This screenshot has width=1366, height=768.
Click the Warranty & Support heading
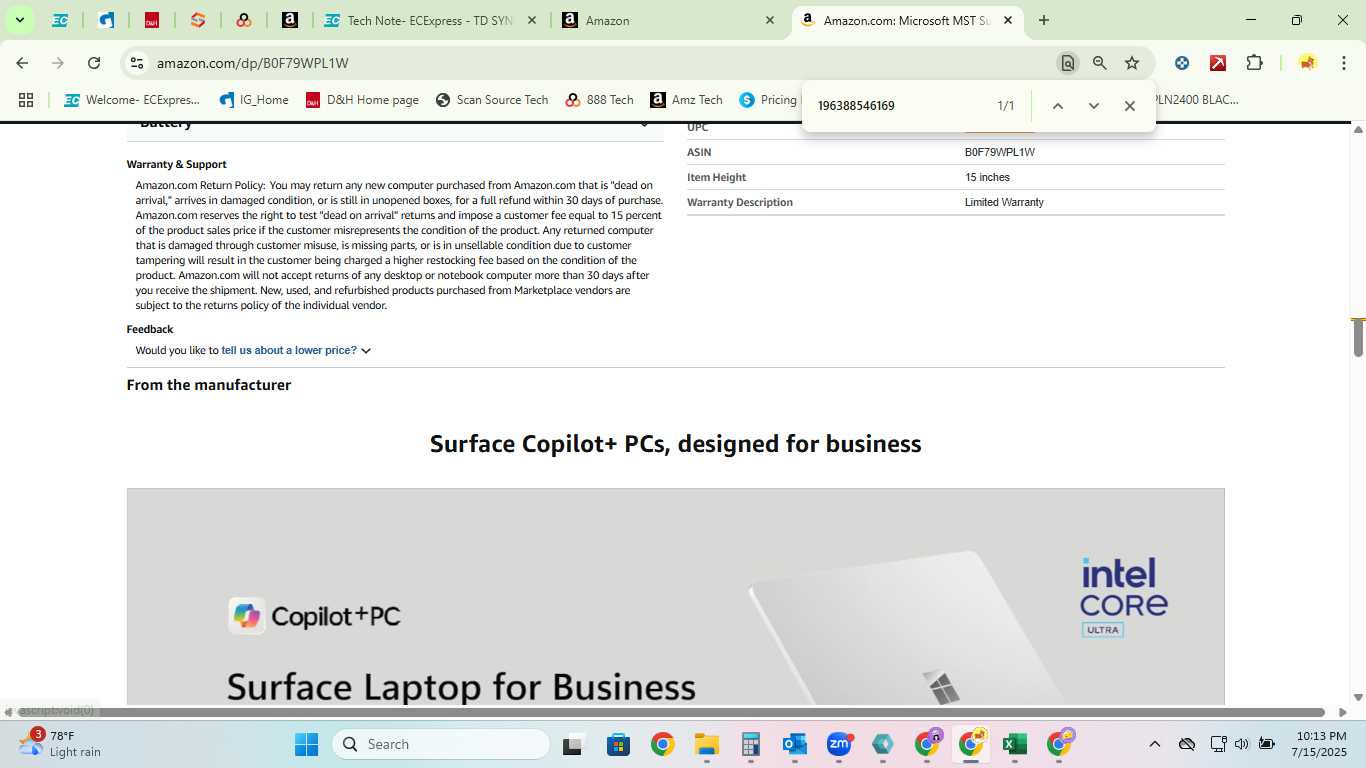pos(177,164)
